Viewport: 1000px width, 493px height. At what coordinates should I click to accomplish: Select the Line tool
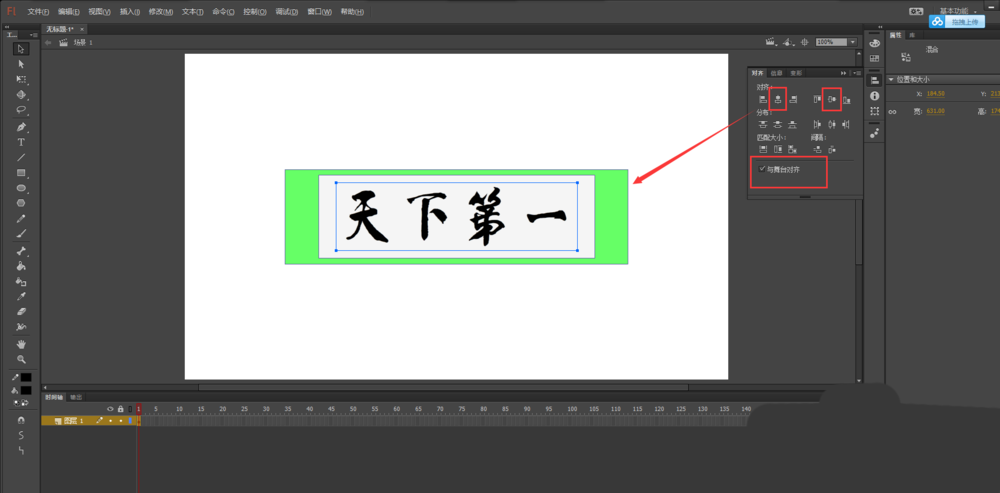click(21, 157)
